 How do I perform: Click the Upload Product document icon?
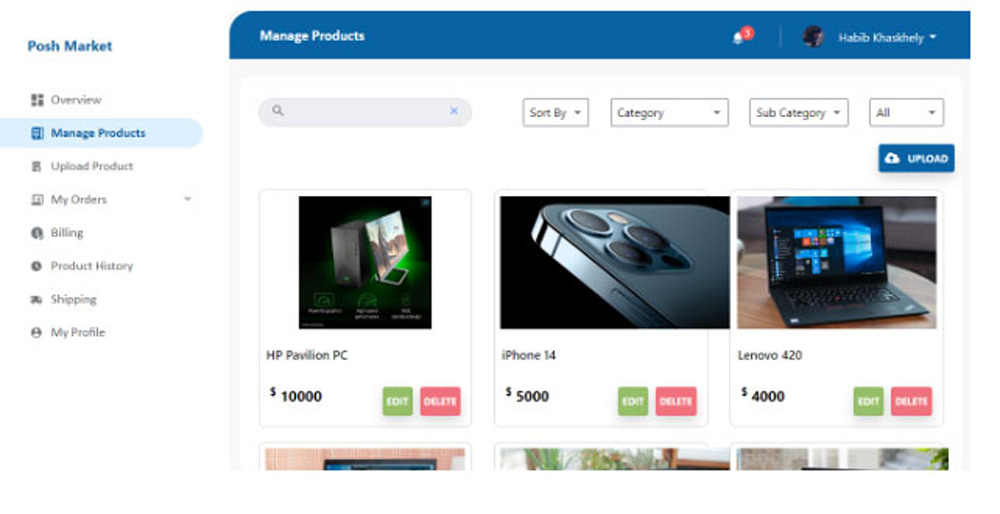pos(36,166)
